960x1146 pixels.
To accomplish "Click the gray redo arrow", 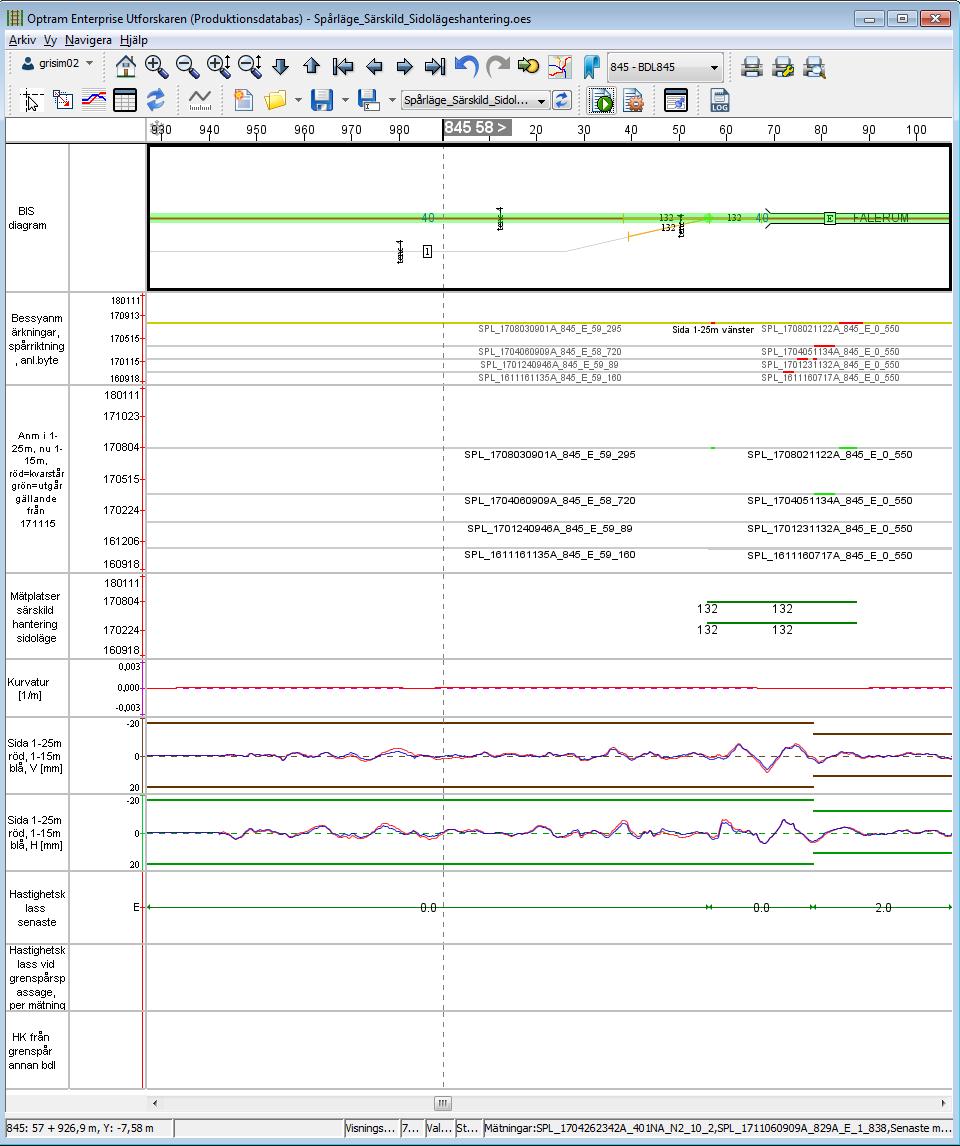I will (498, 67).
